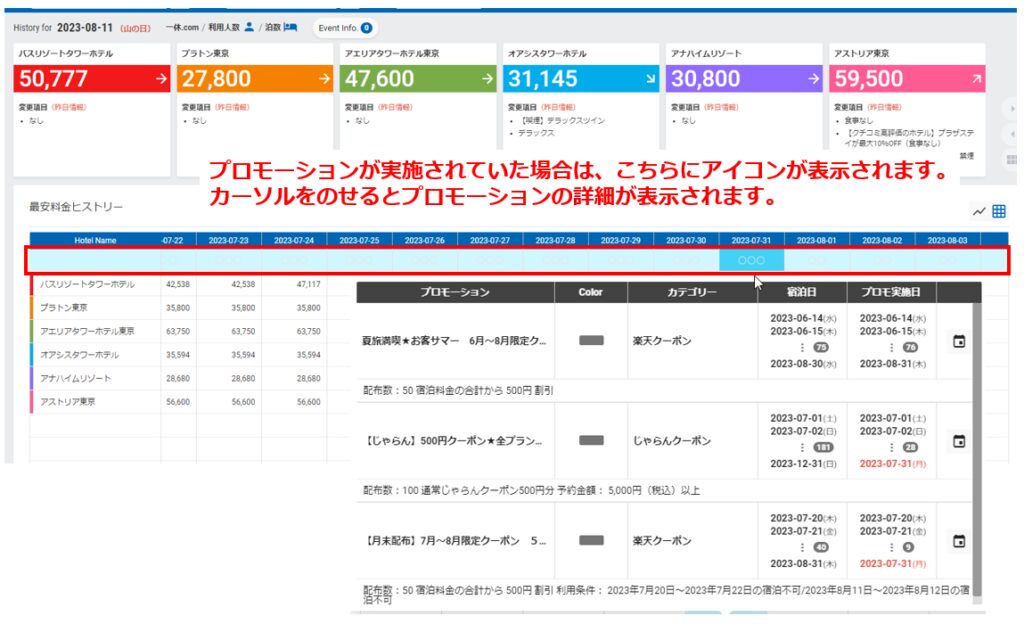Expand 75 more dates in 夏旅満喫 宿泊日

coord(822,347)
